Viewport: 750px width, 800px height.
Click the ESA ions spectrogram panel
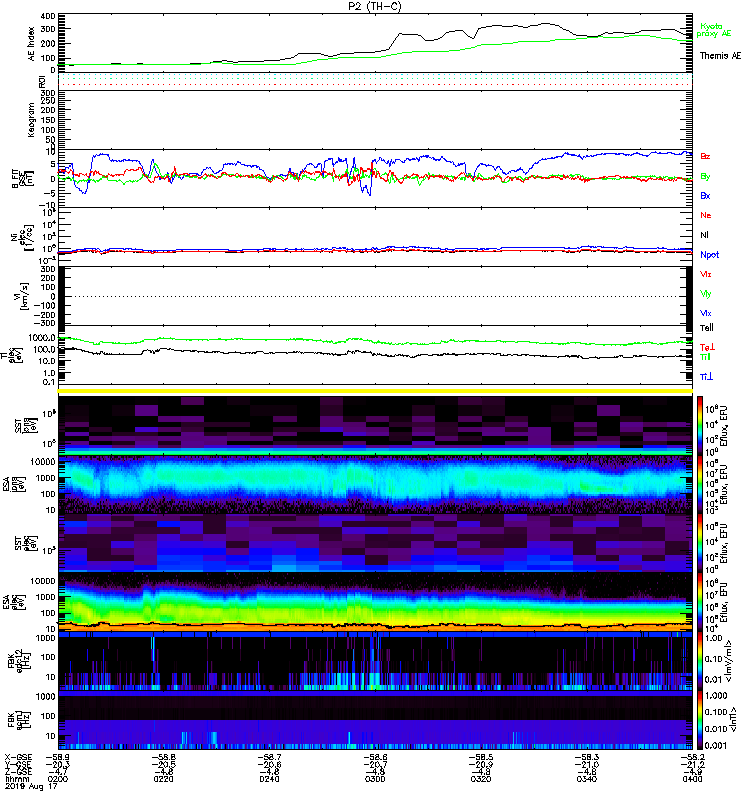coord(376,485)
